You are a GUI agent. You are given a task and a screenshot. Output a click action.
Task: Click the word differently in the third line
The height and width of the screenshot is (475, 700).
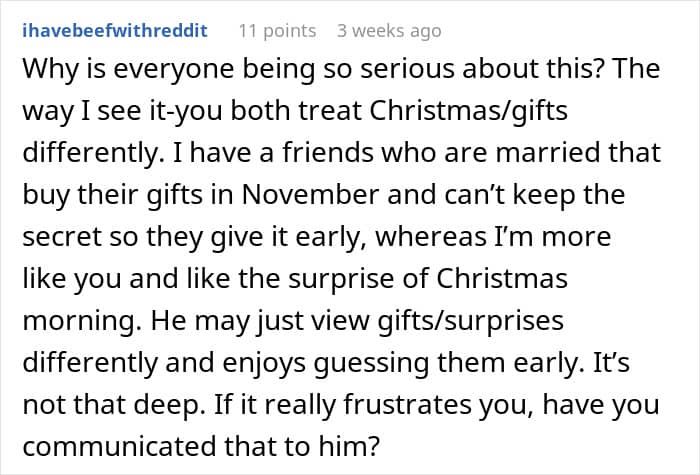coord(78,153)
